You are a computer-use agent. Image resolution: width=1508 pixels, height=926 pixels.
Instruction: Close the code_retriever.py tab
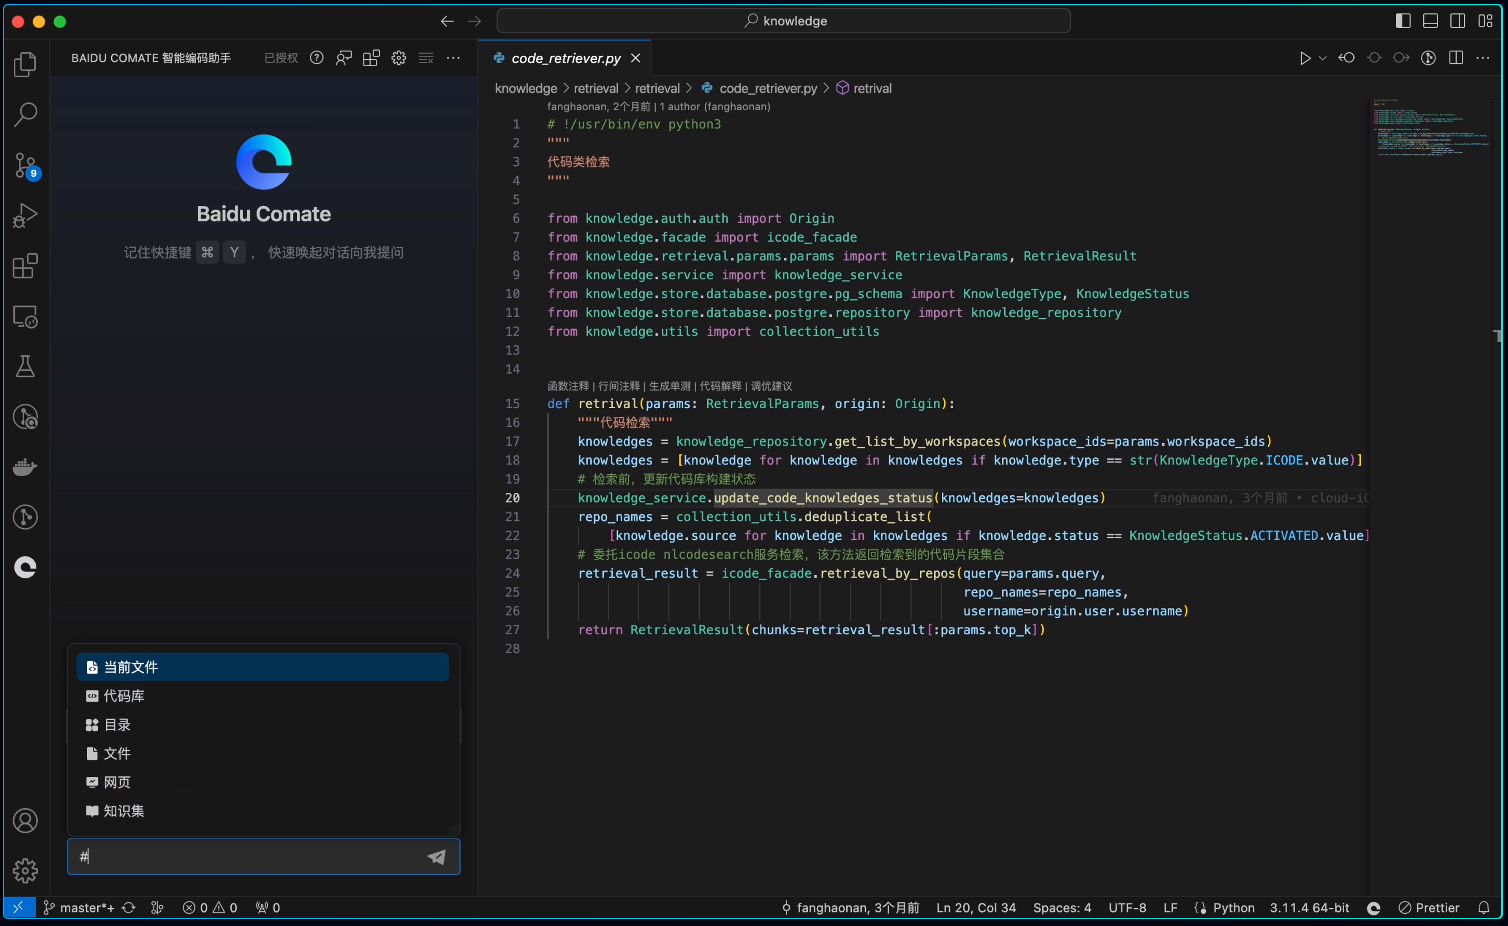click(635, 58)
